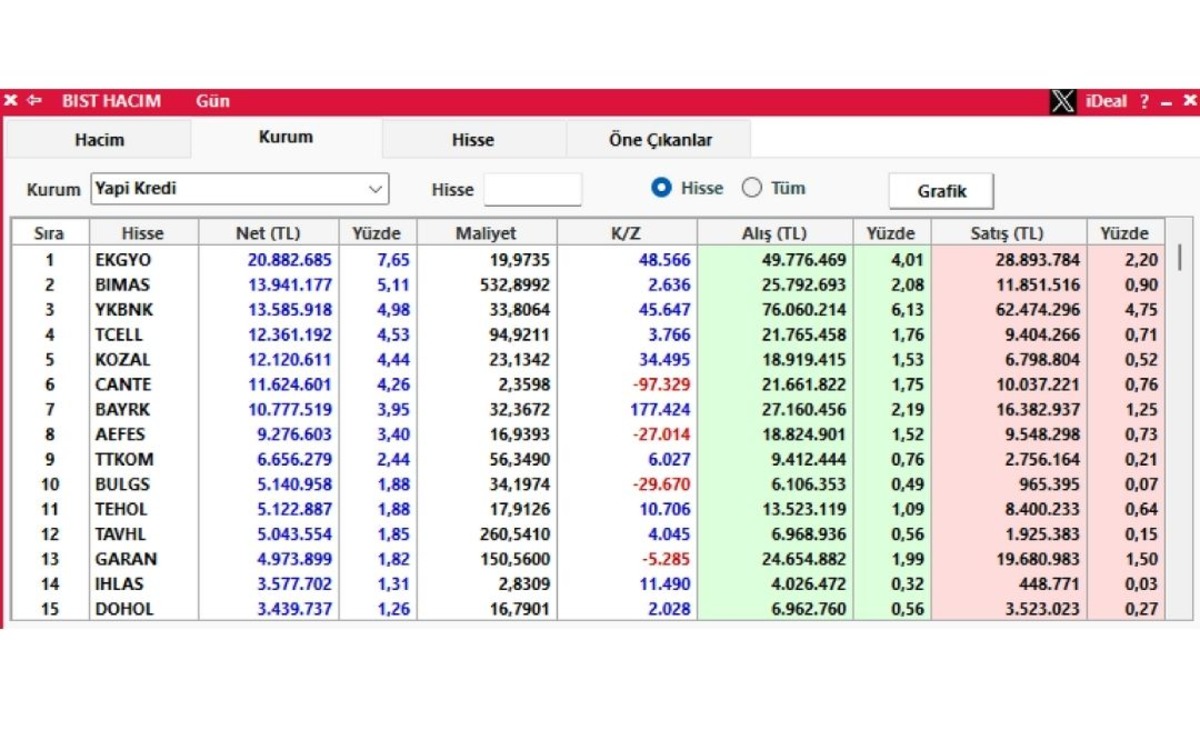Click K/Z value -5.285 for GARAN
This screenshot has height=750, width=1200.
click(x=665, y=560)
